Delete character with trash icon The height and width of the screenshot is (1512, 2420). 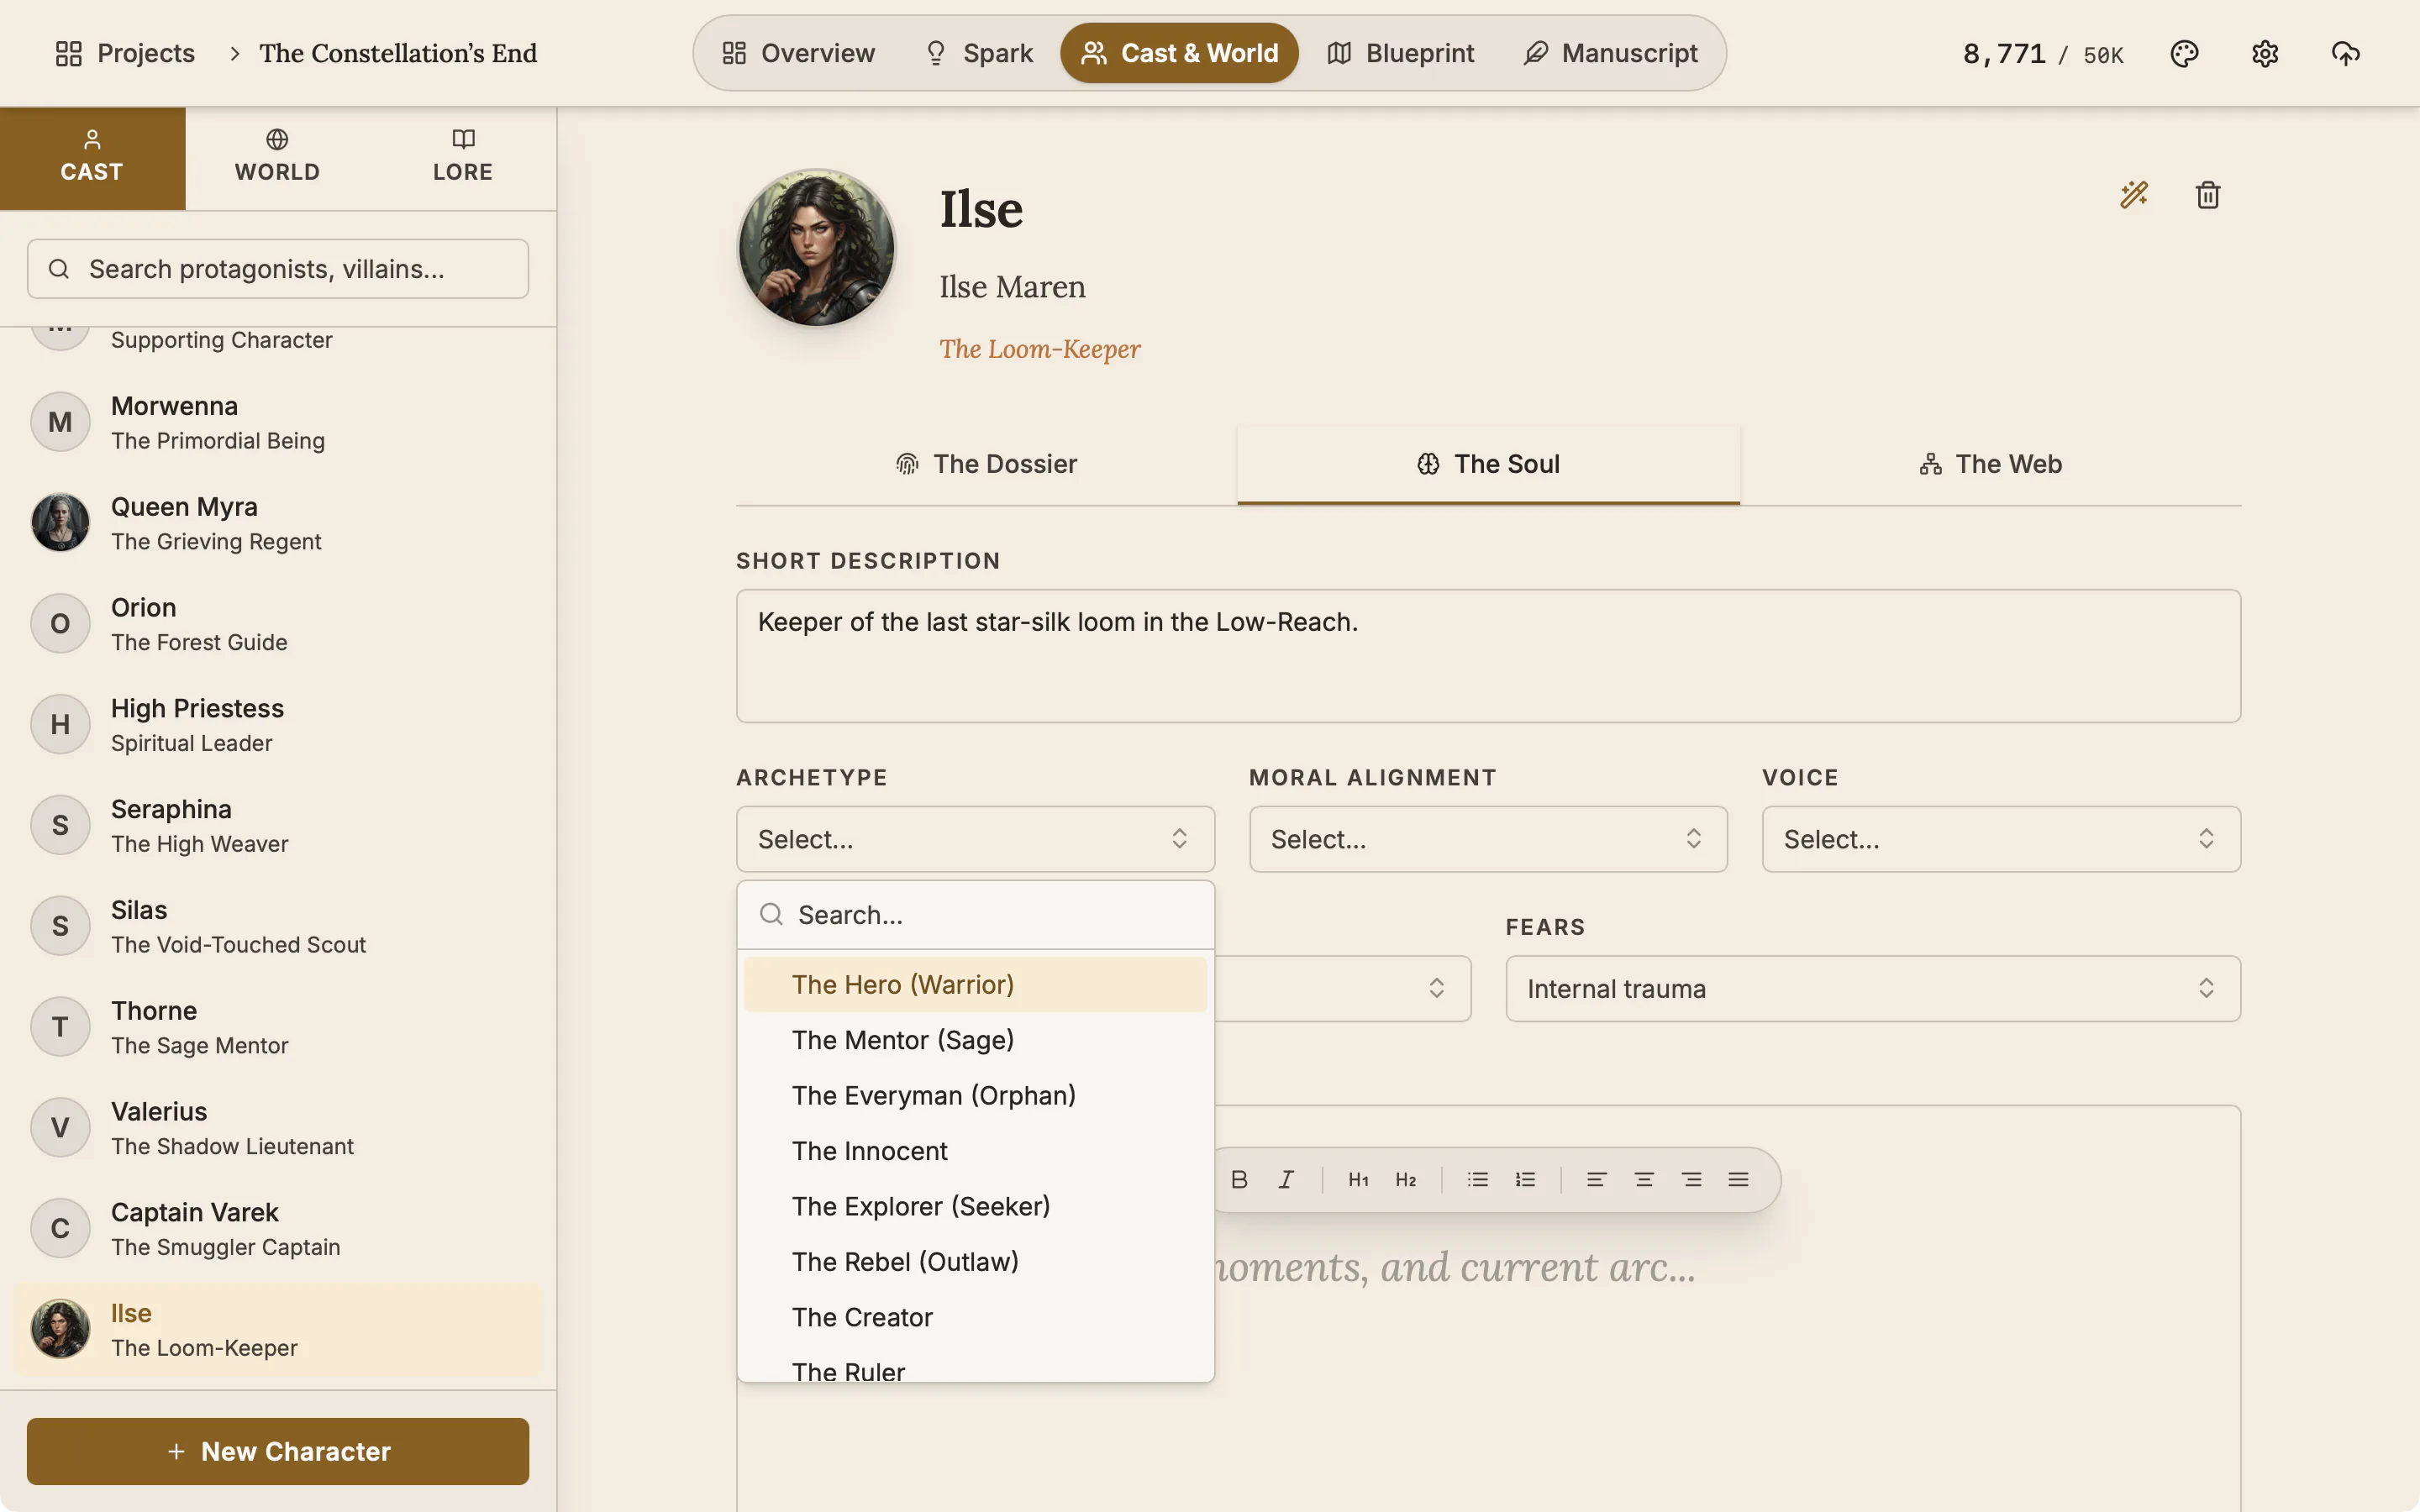coord(2208,194)
